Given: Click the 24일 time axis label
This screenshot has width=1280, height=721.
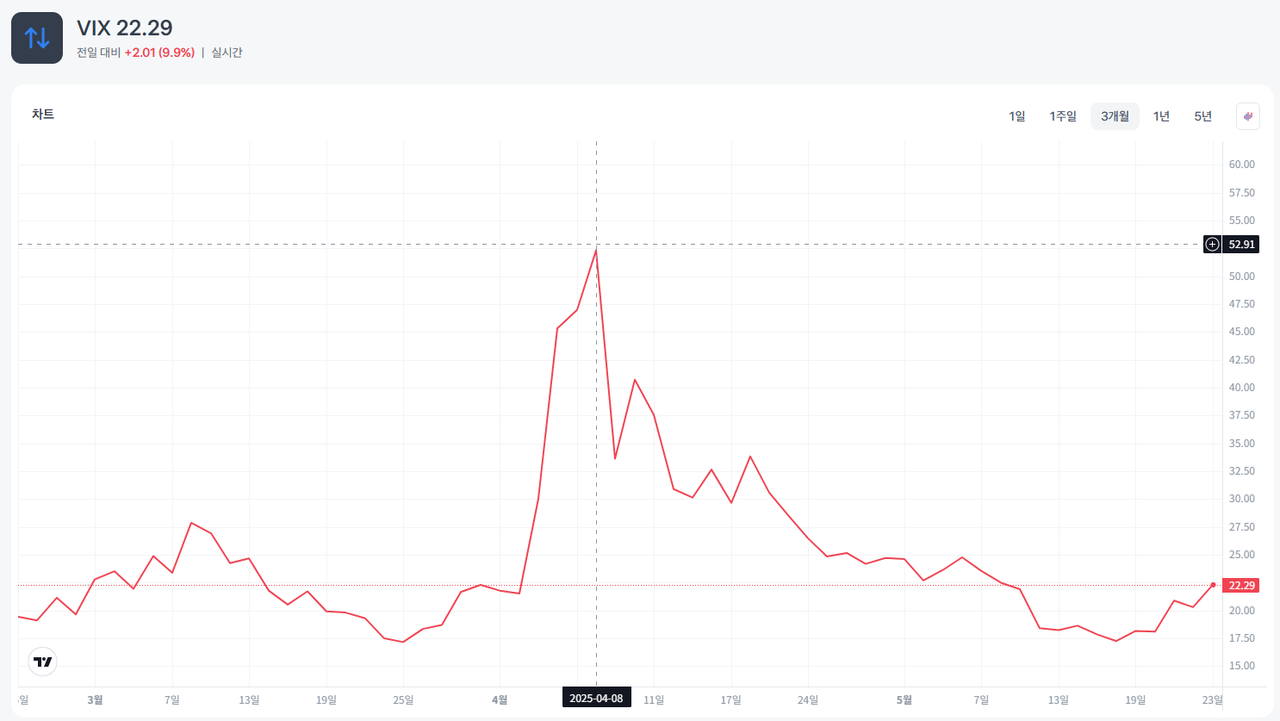Looking at the screenshot, I should pyautogui.click(x=808, y=700).
